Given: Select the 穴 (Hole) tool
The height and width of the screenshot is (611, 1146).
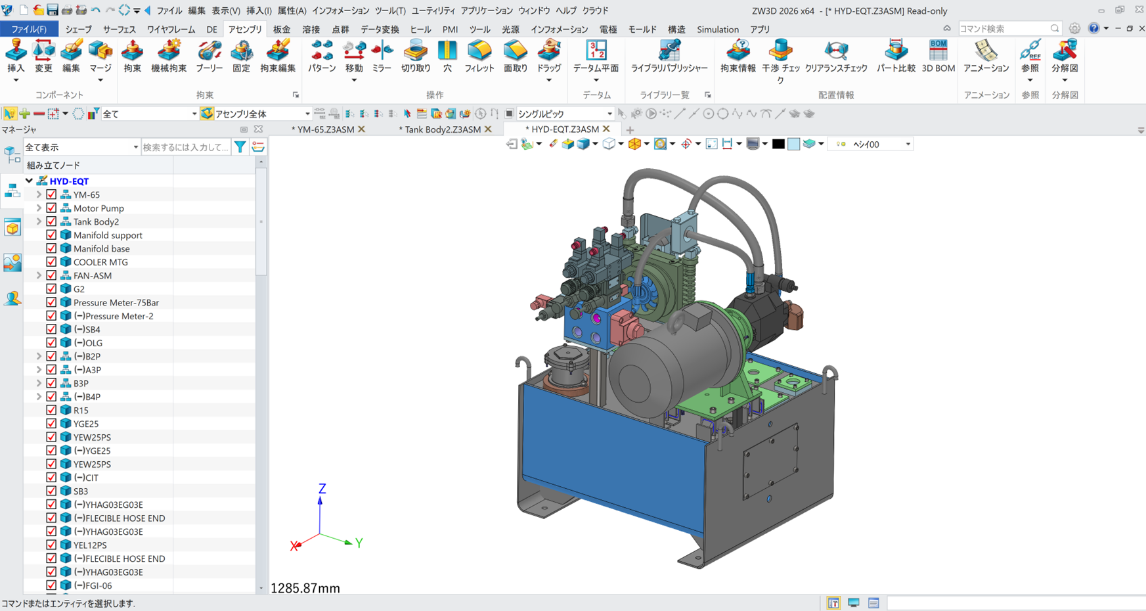Looking at the screenshot, I should click(447, 51).
